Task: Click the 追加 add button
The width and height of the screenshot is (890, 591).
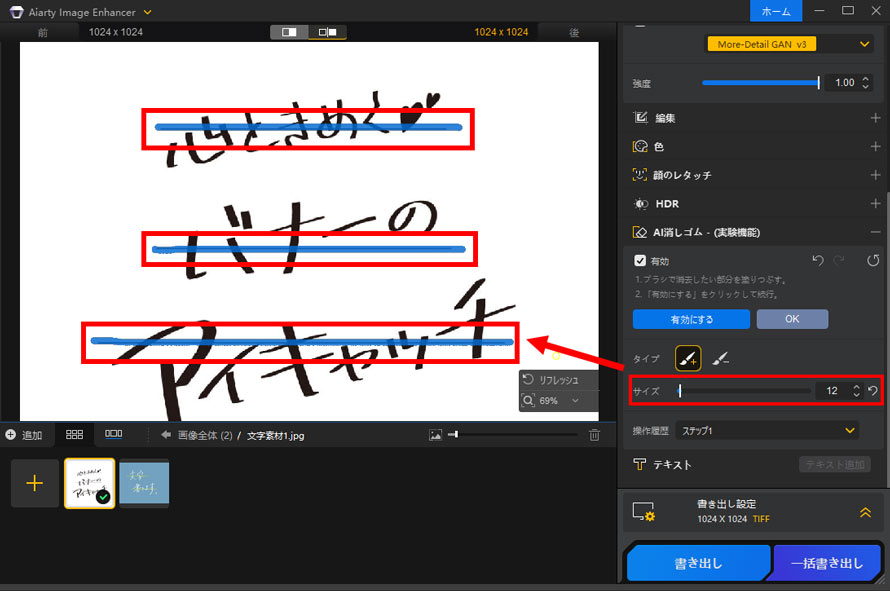Action: (x=24, y=435)
